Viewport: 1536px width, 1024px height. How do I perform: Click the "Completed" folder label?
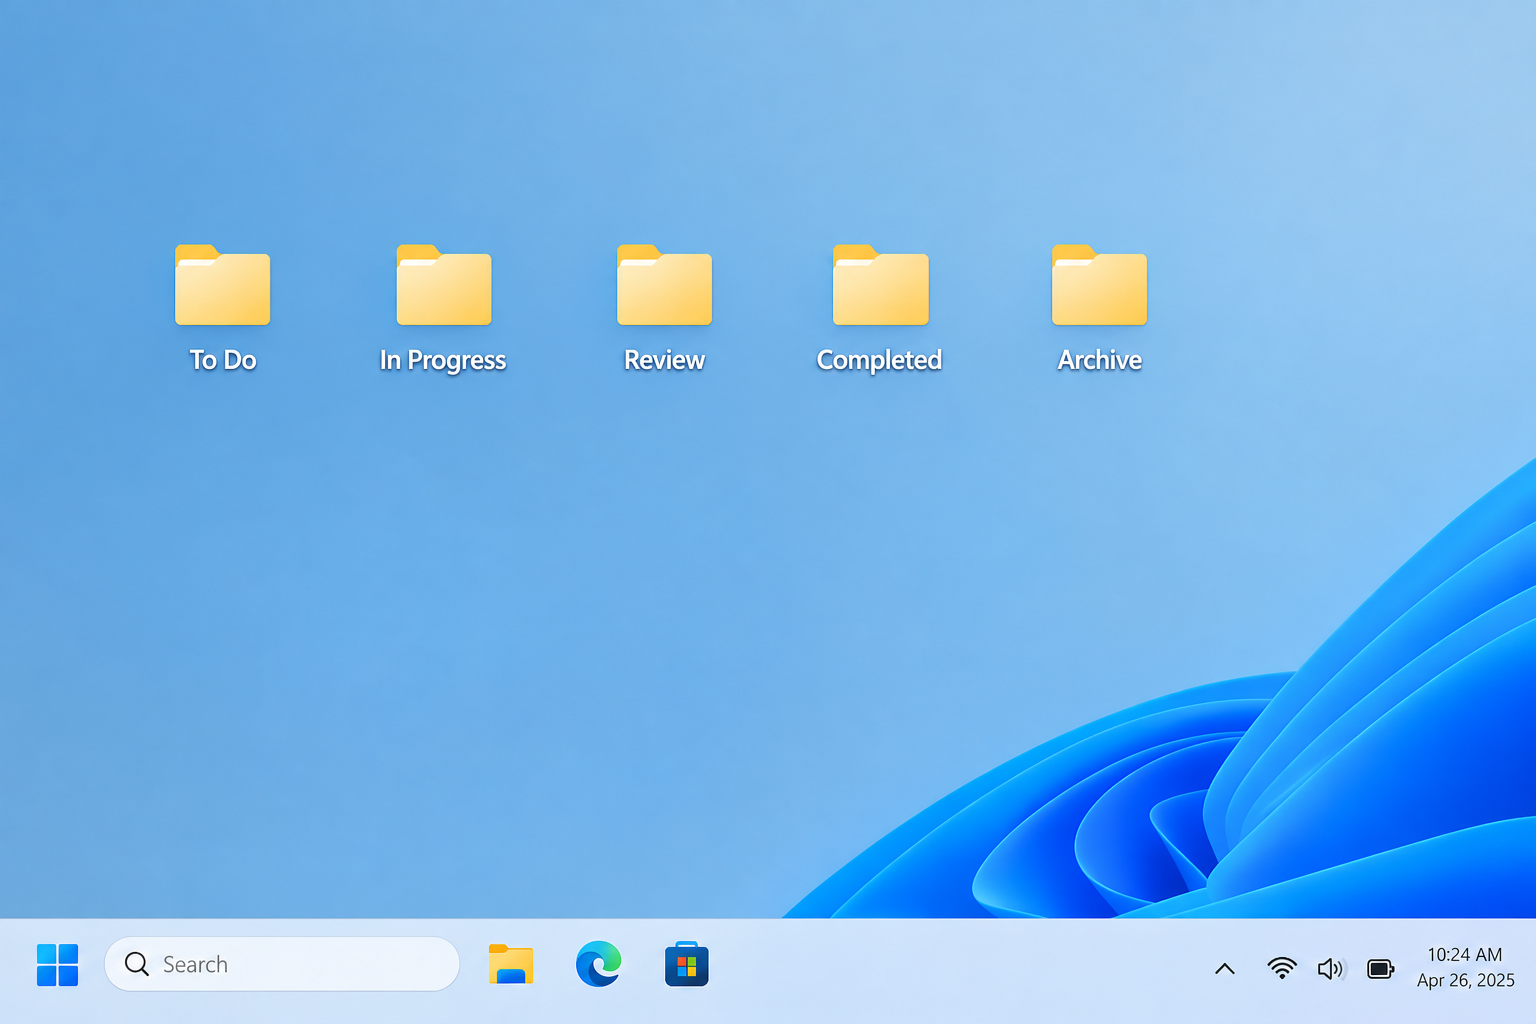click(880, 361)
